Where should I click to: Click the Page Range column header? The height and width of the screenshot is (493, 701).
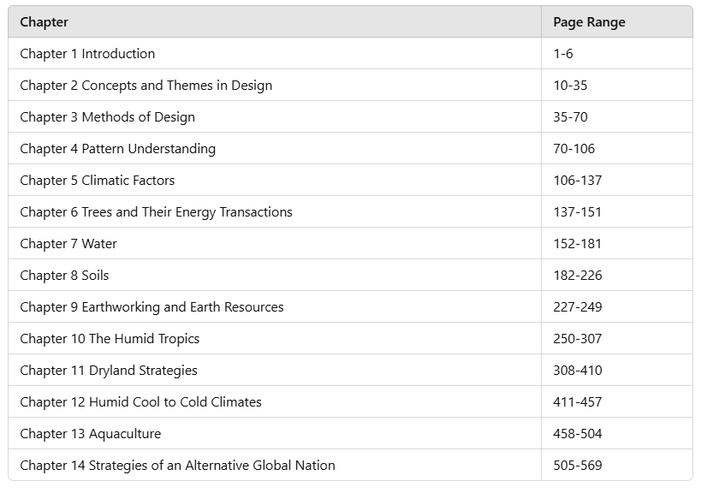[x=589, y=22]
